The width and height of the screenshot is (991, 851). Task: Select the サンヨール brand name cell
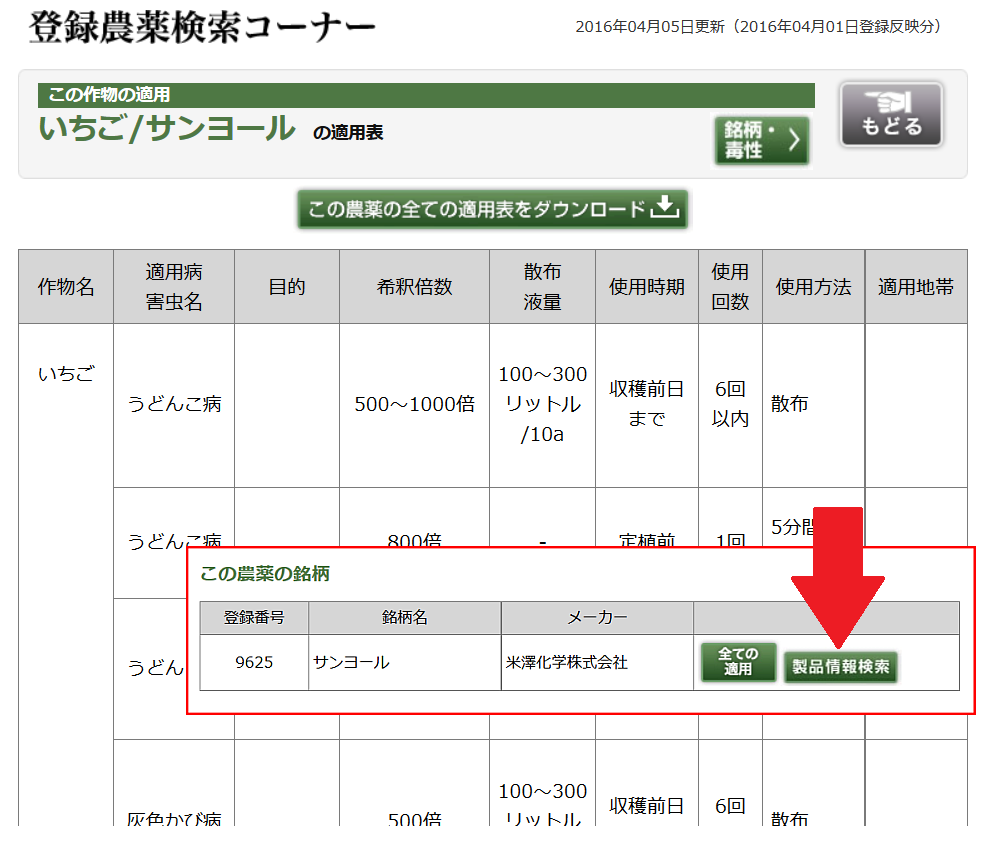[x=351, y=662]
